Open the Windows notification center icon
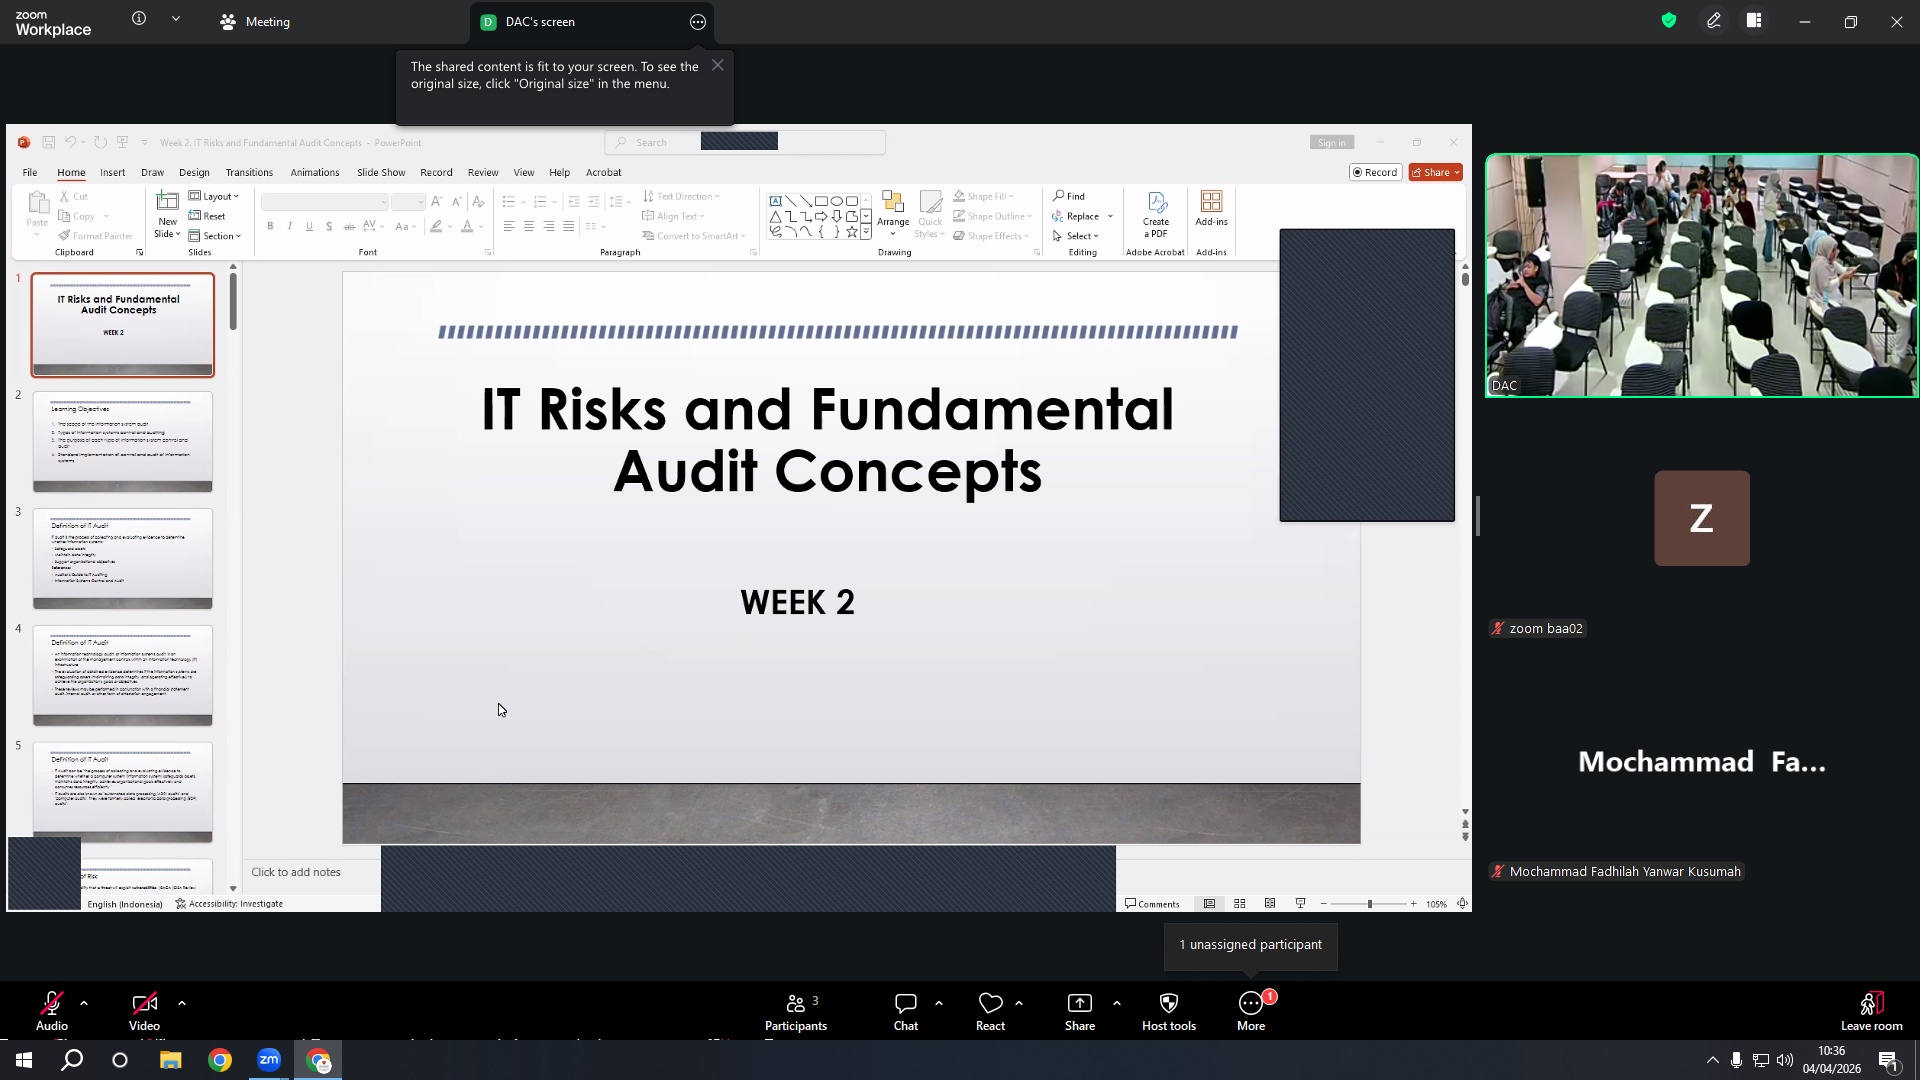 coord(1889,1061)
